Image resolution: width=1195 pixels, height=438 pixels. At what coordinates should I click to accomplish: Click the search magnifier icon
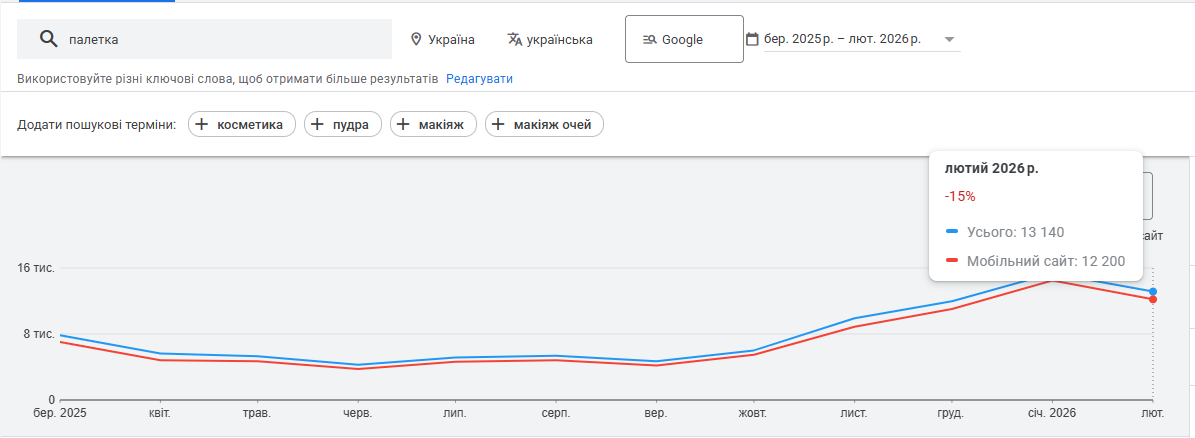48,39
